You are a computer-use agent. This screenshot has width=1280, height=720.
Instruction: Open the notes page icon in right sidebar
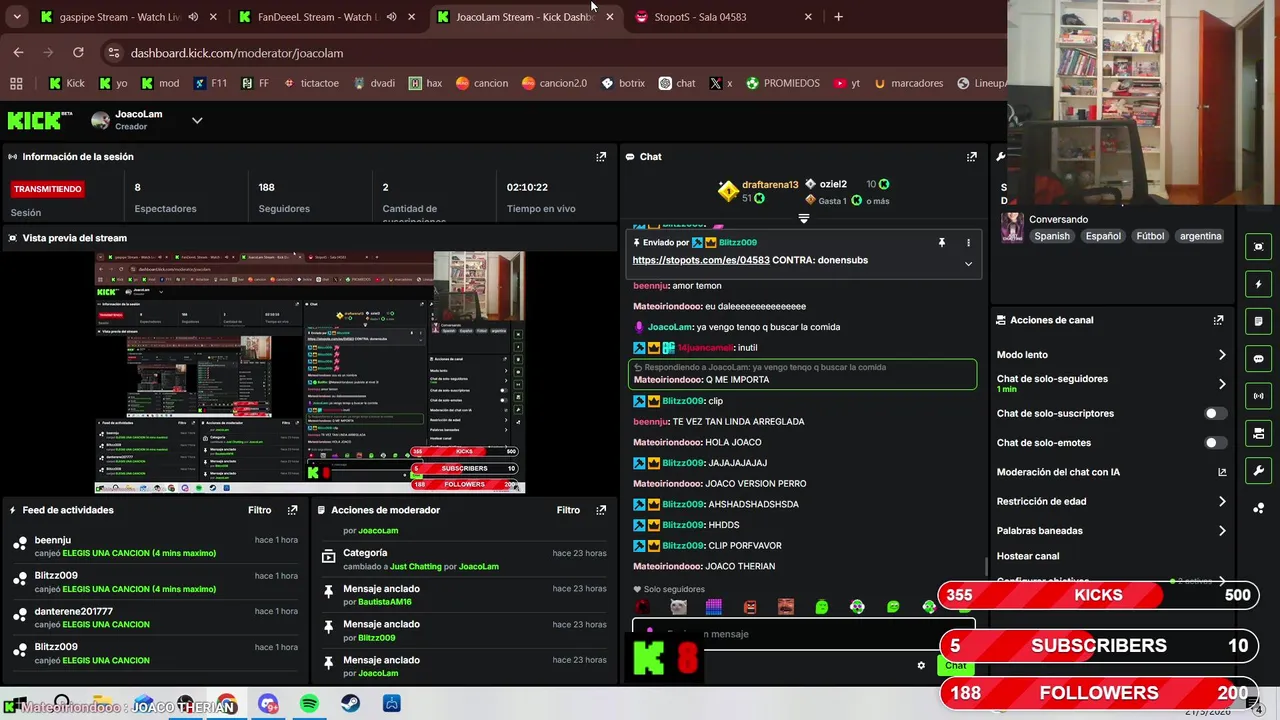pyautogui.click(x=1258, y=321)
